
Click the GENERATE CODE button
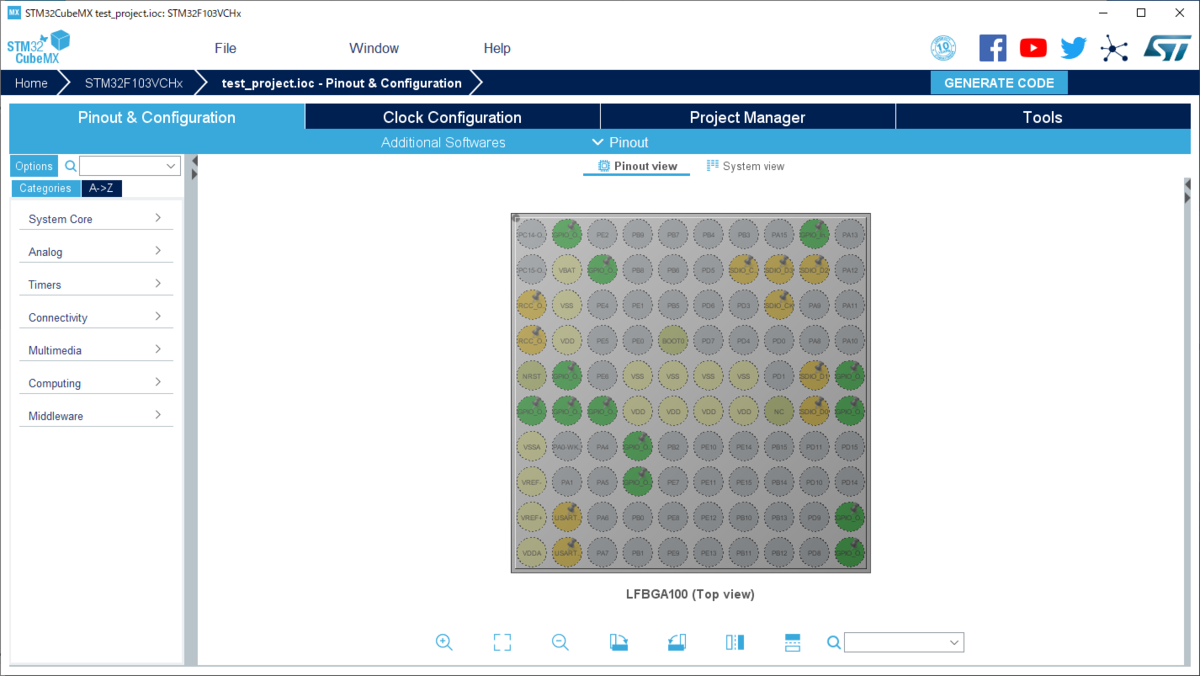point(999,83)
